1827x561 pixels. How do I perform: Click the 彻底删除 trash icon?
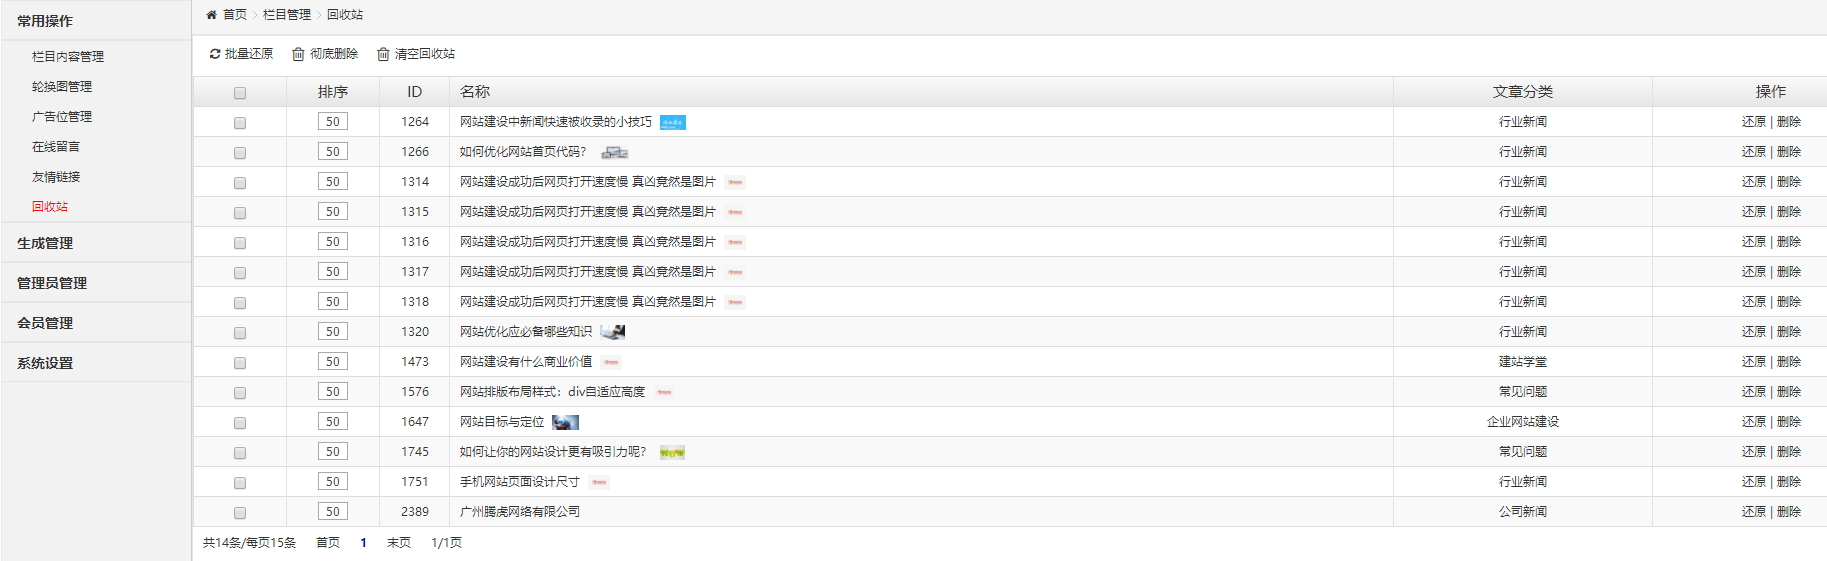click(x=298, y=54)
